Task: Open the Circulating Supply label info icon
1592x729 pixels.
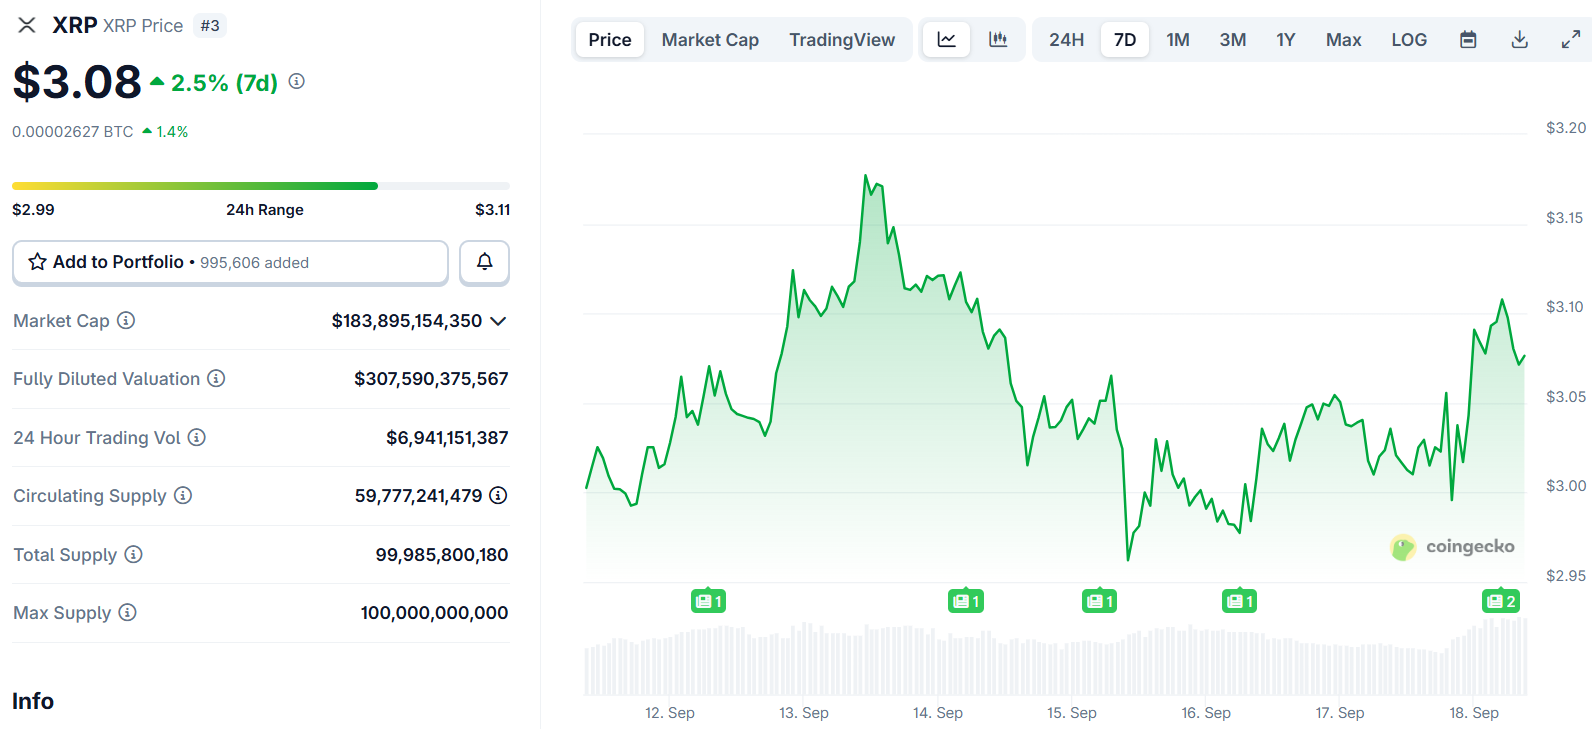Action: pos(183,495)
